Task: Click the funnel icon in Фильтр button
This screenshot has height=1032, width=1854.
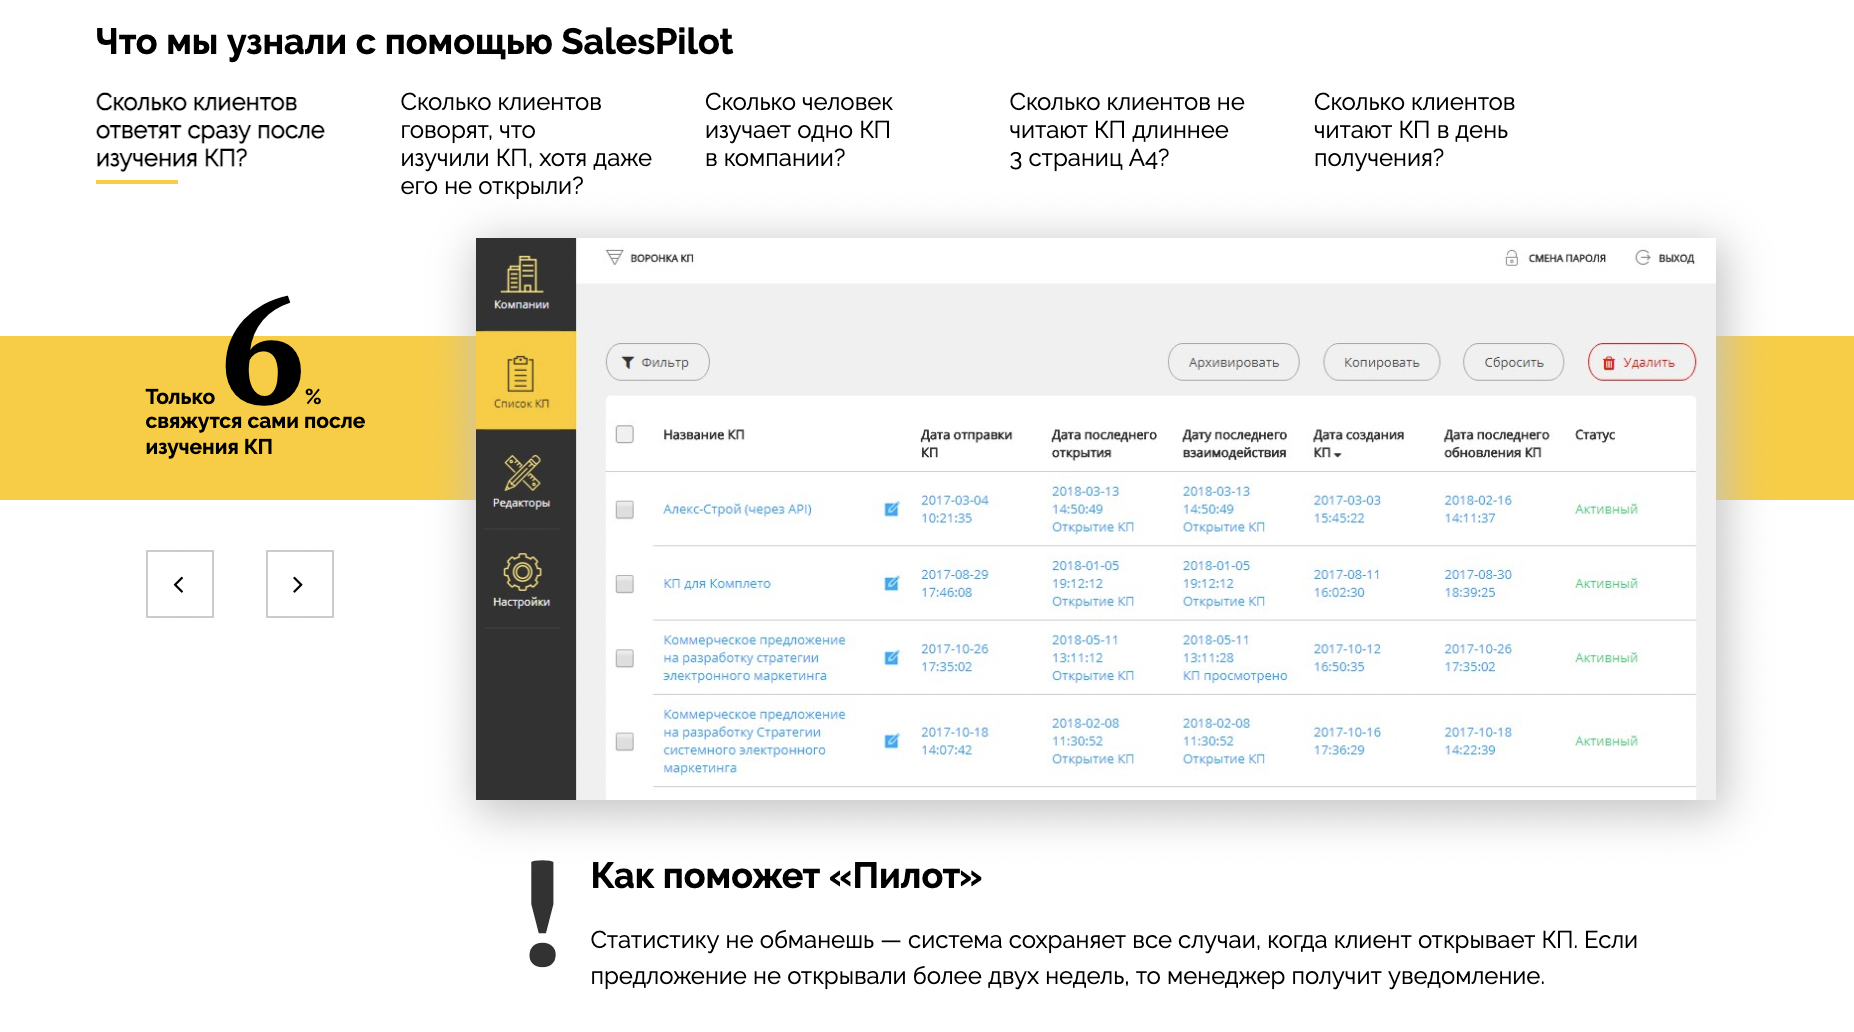Action: 628,363
